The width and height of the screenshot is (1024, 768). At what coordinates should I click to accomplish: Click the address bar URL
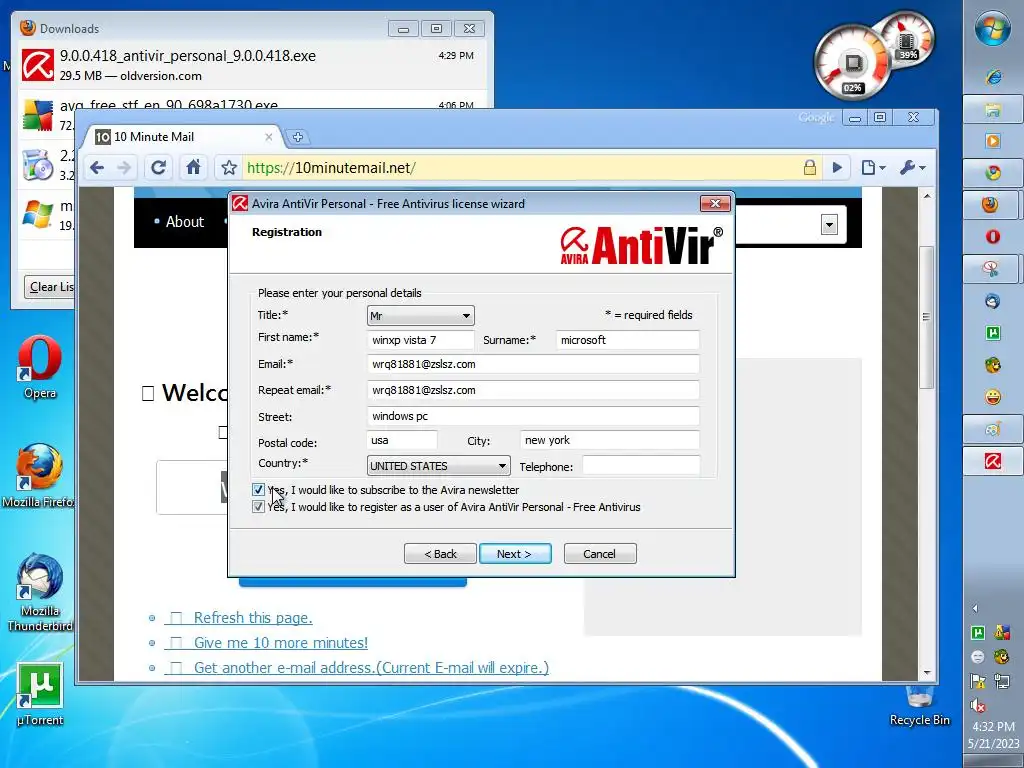point(330,168)
